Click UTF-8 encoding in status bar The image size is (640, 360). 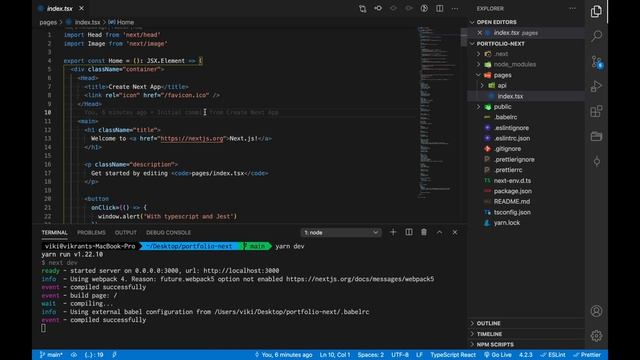400,355
